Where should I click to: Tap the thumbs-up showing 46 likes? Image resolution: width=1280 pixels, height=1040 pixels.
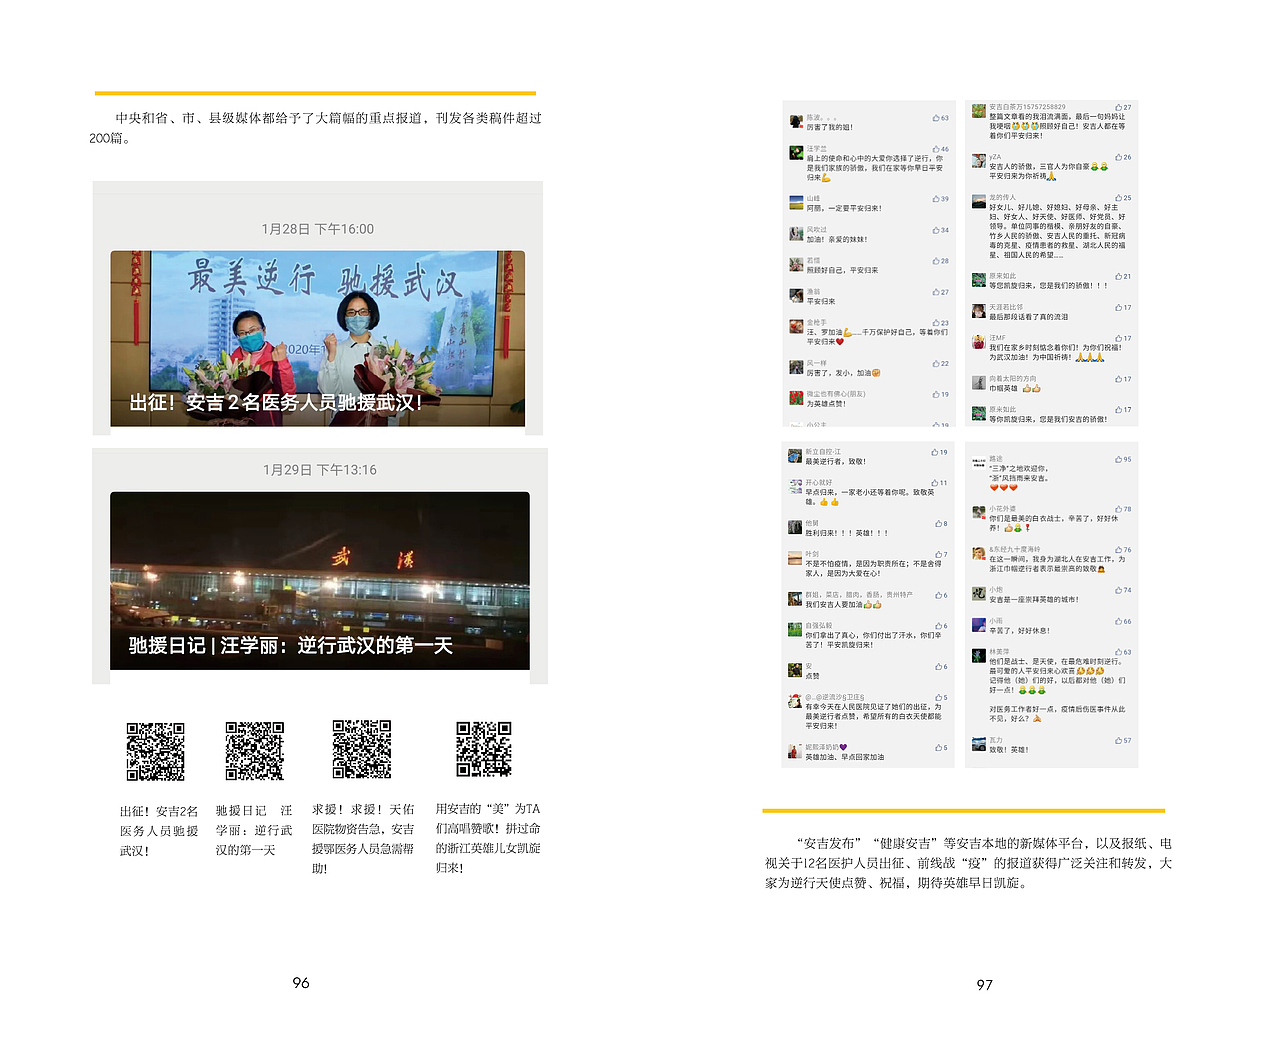[935, 149]
